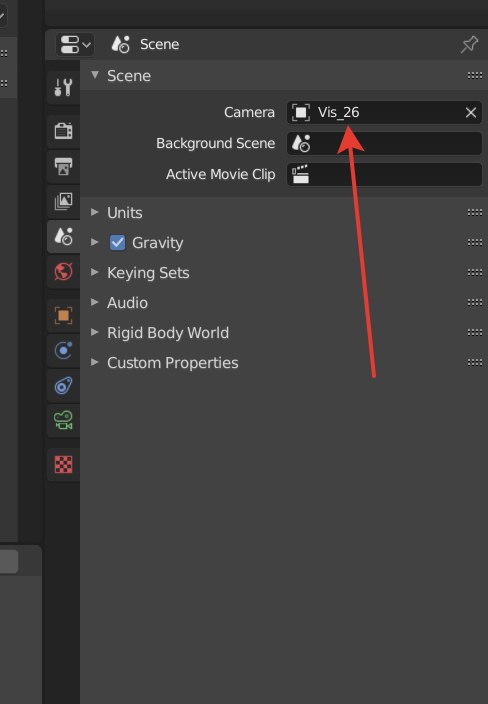Clear the Camera field with X

coord(471,112)
